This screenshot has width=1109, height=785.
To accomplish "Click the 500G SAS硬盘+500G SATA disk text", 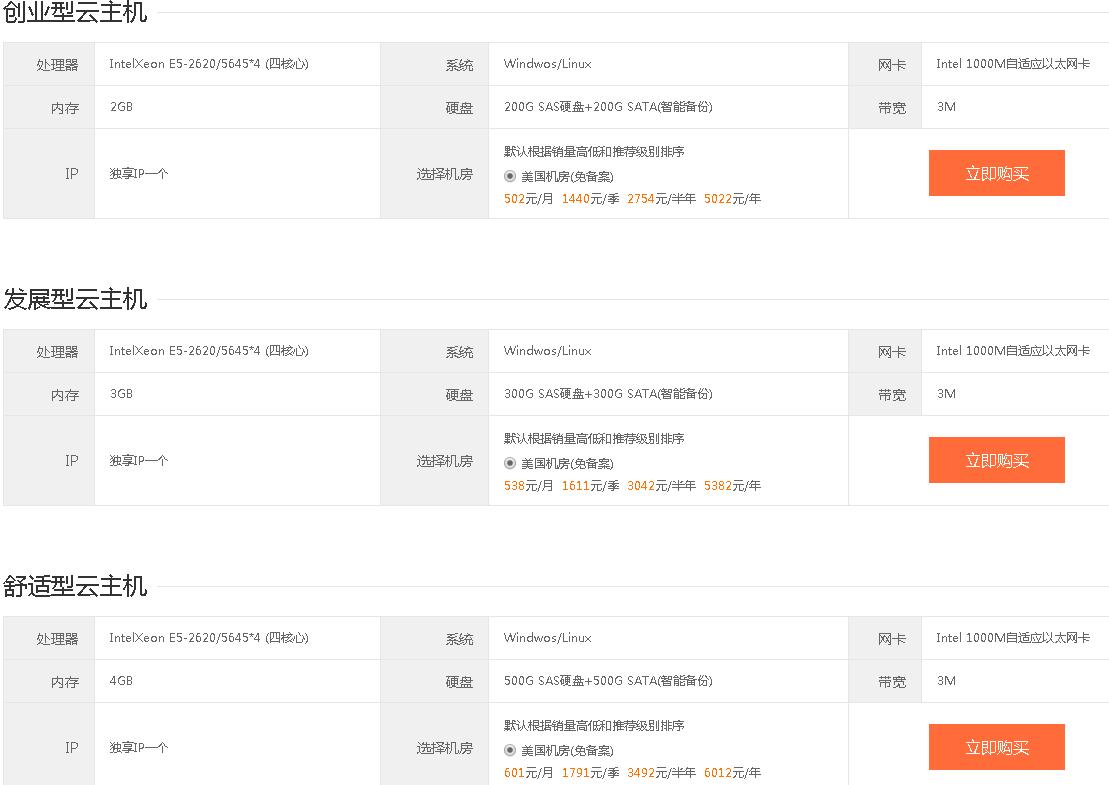I will (608, 681).
